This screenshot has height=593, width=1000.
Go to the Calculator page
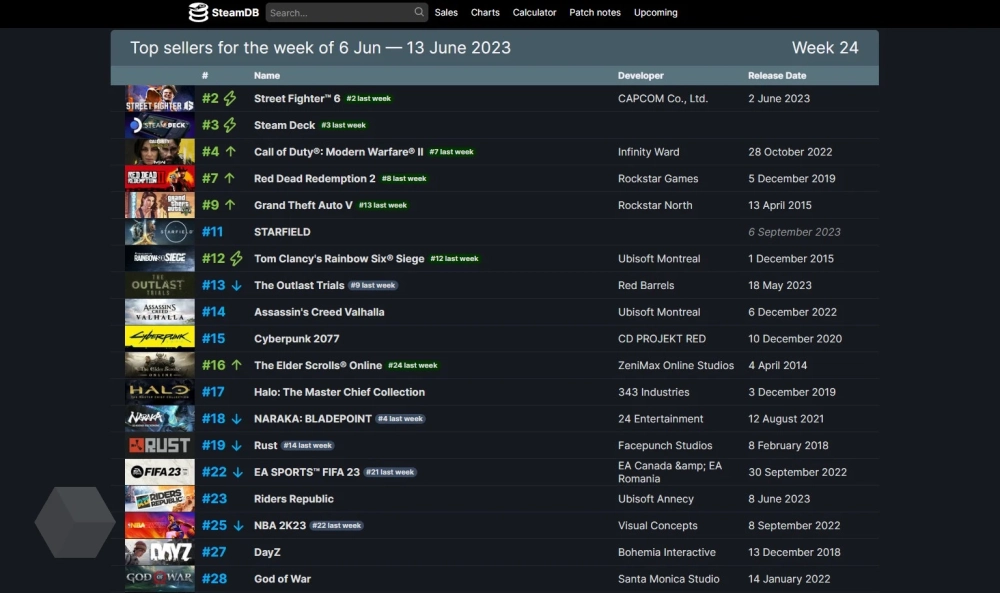(x=534, y=13)
